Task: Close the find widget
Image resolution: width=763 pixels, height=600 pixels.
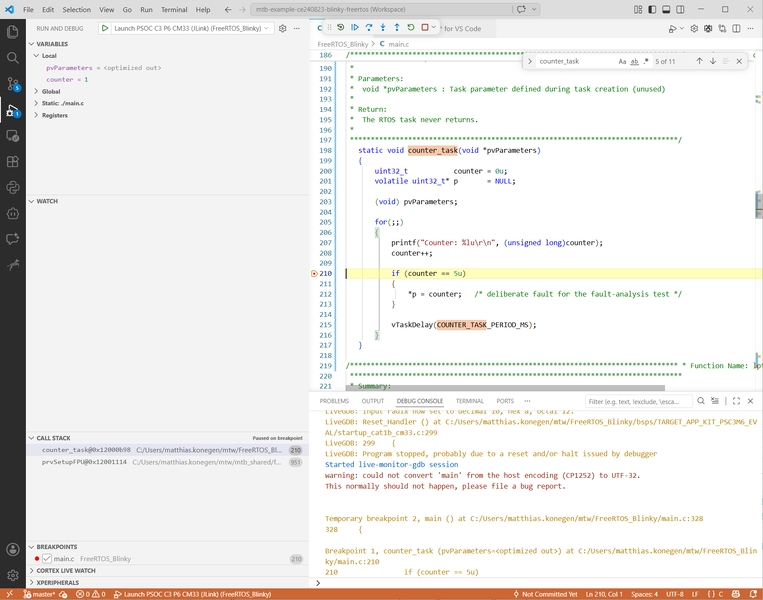Action: (x=739, y=61)
